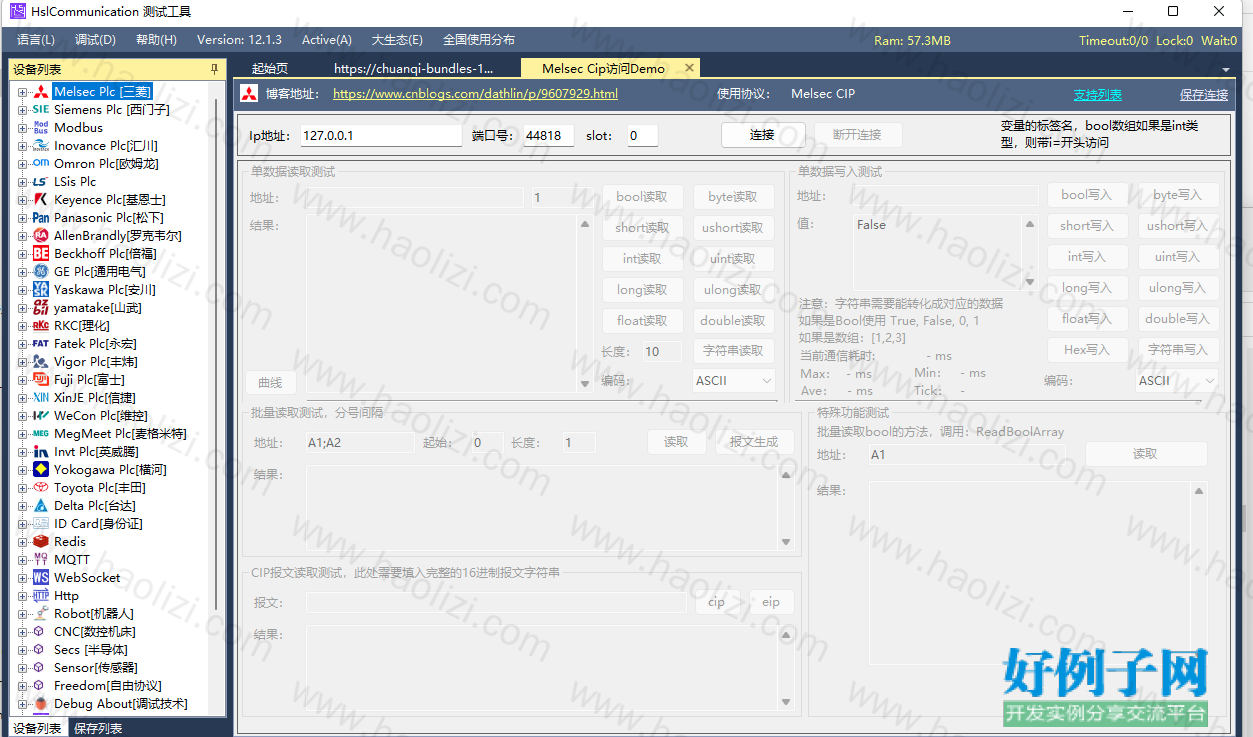
Task: Click the RKC icon in the device list
Action: click(x=41, y=326)
